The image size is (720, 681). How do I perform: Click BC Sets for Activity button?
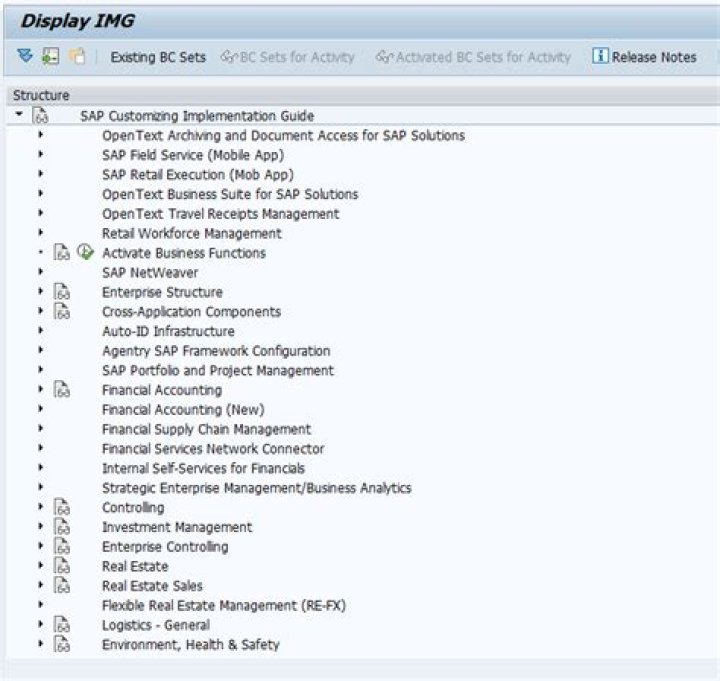click(287, 57)
